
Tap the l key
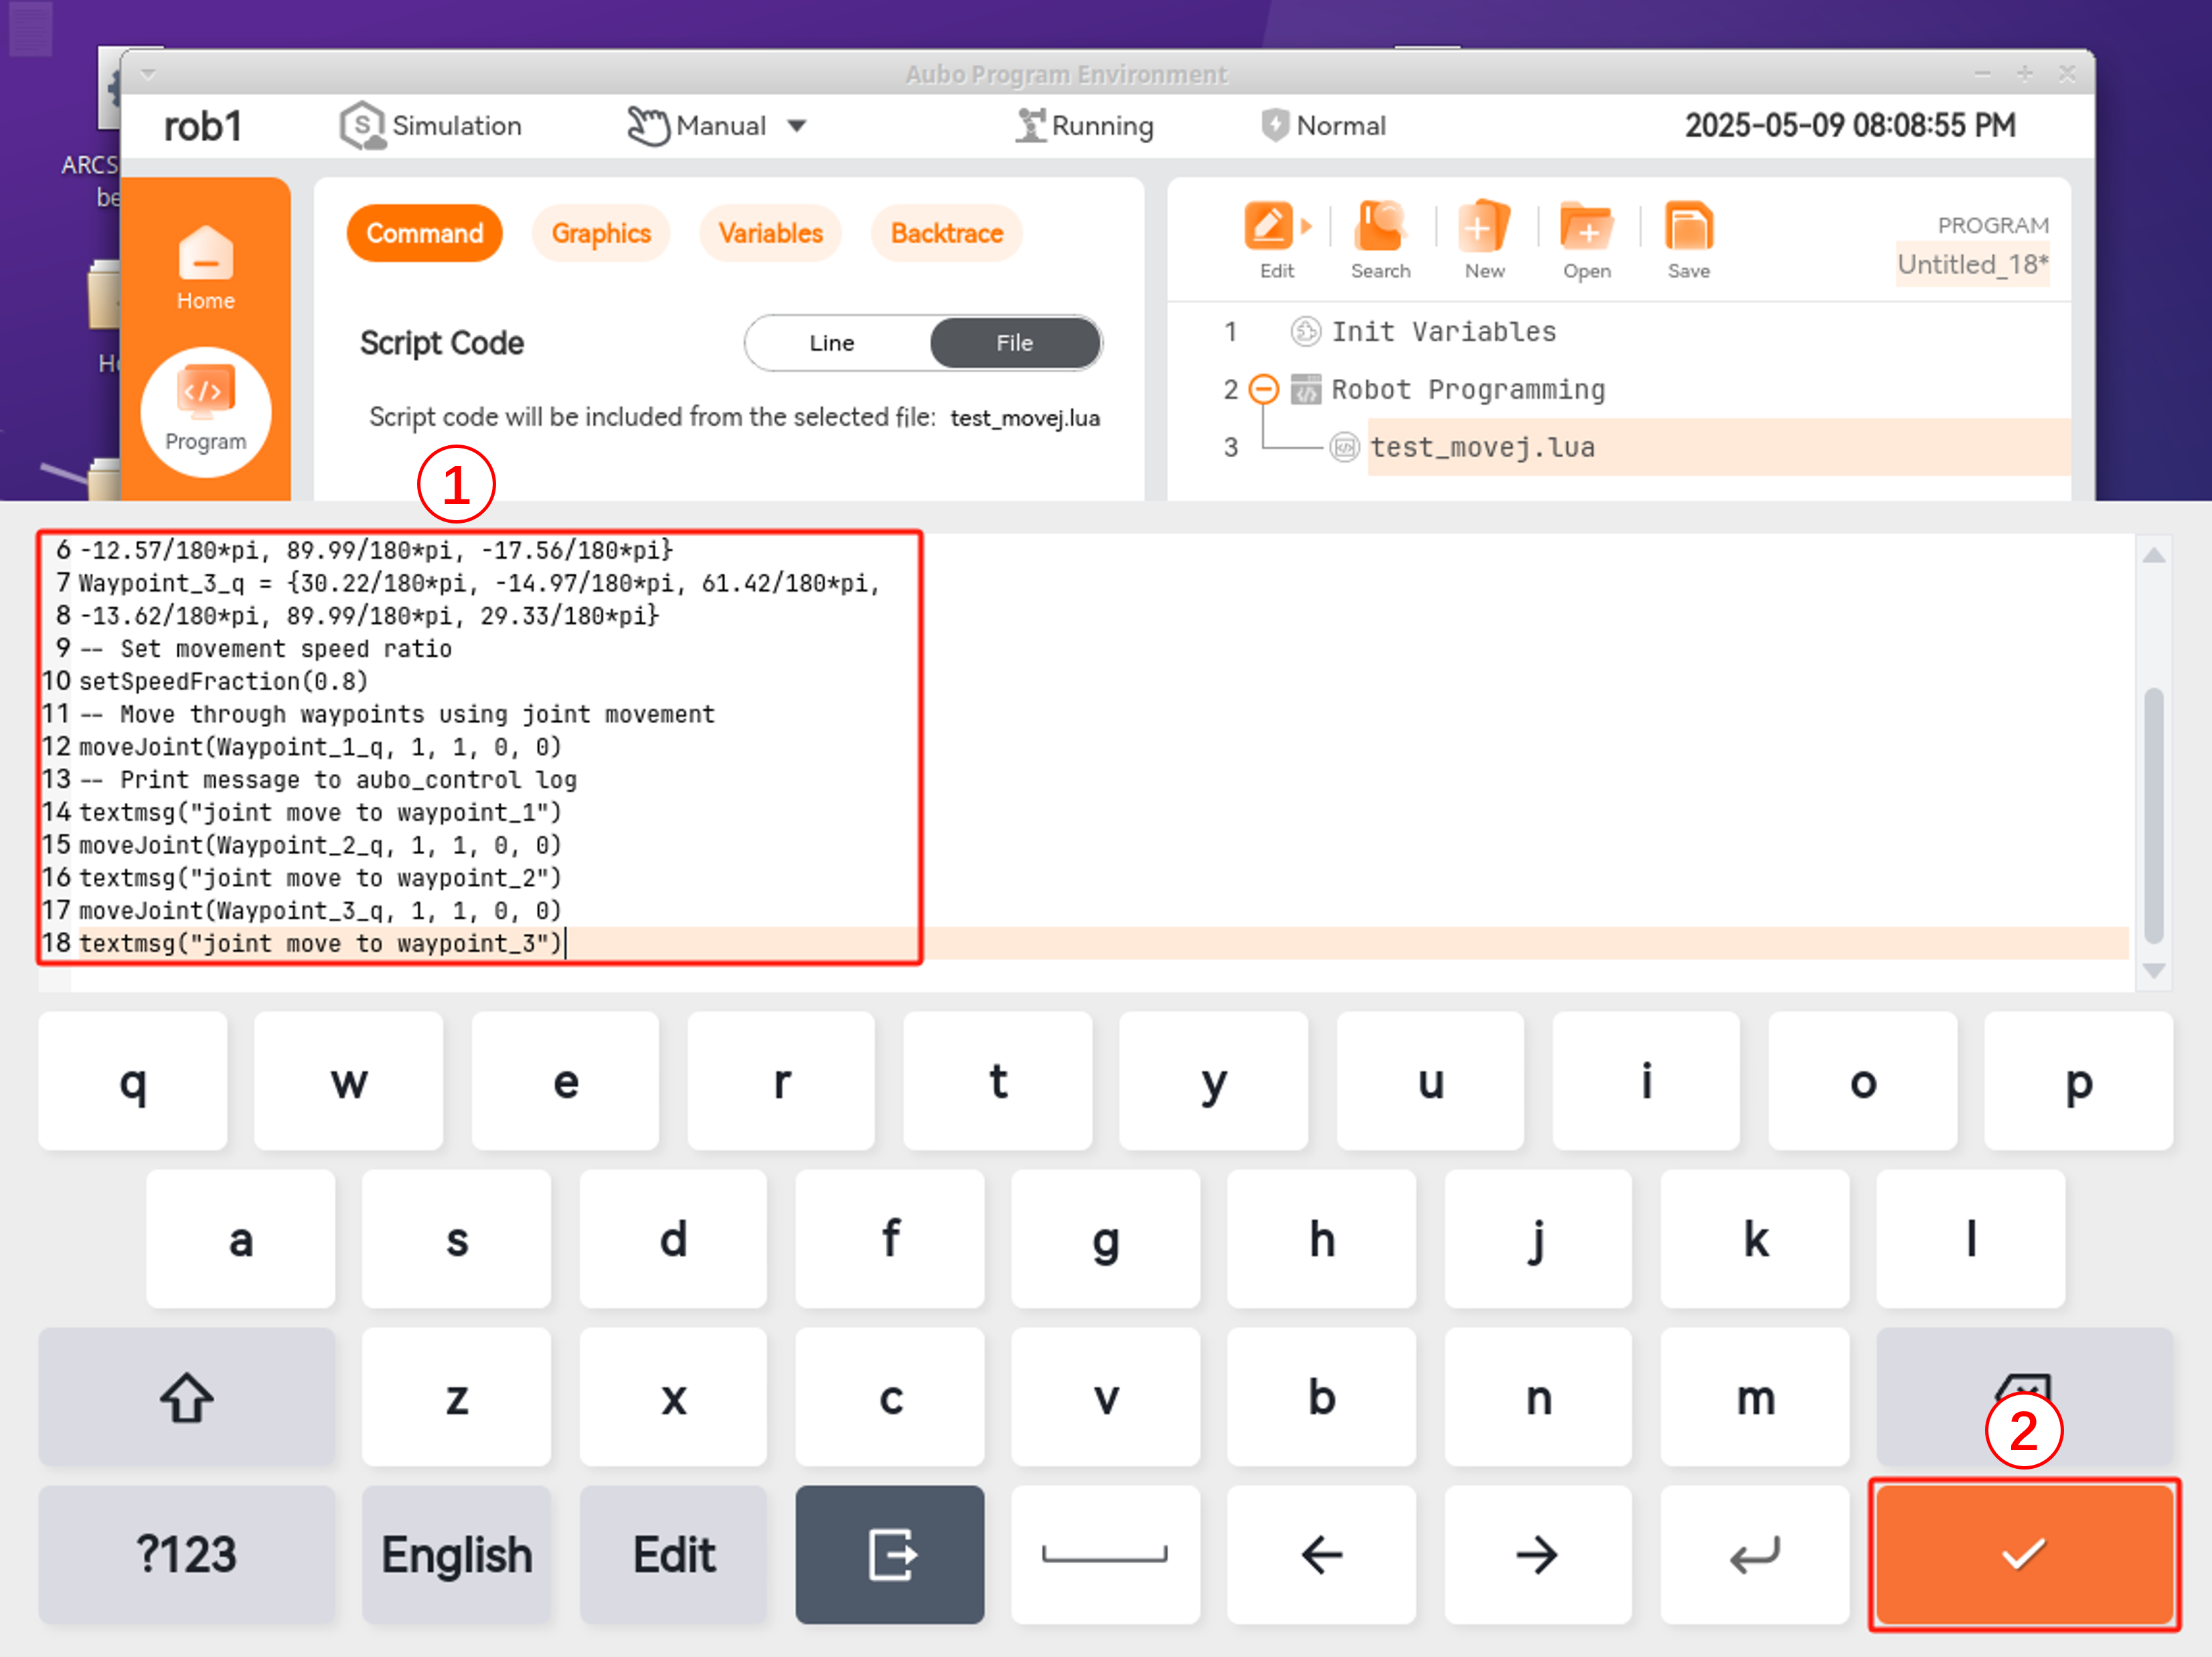pos(1970,1238)
